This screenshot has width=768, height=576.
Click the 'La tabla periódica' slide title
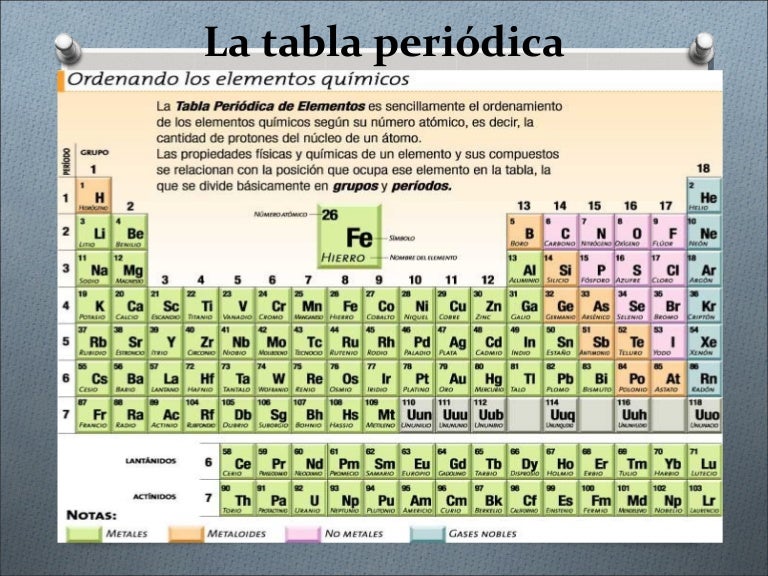(384, 43)
